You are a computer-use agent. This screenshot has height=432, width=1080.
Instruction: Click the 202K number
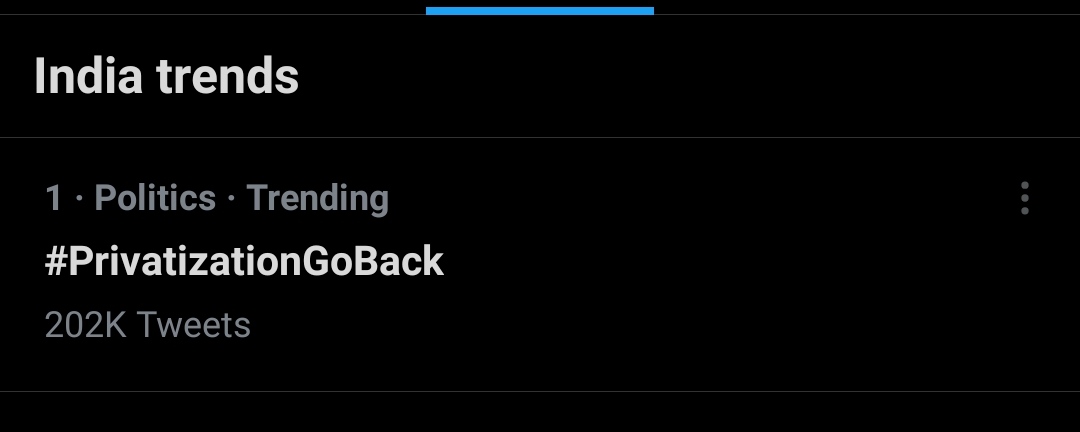coord(86,325)
